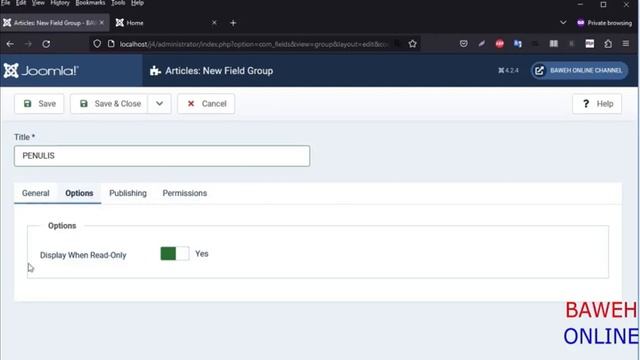This screenshot has width=640, height=360.
Task: Click Save & Close button
Action: point(109,104)
